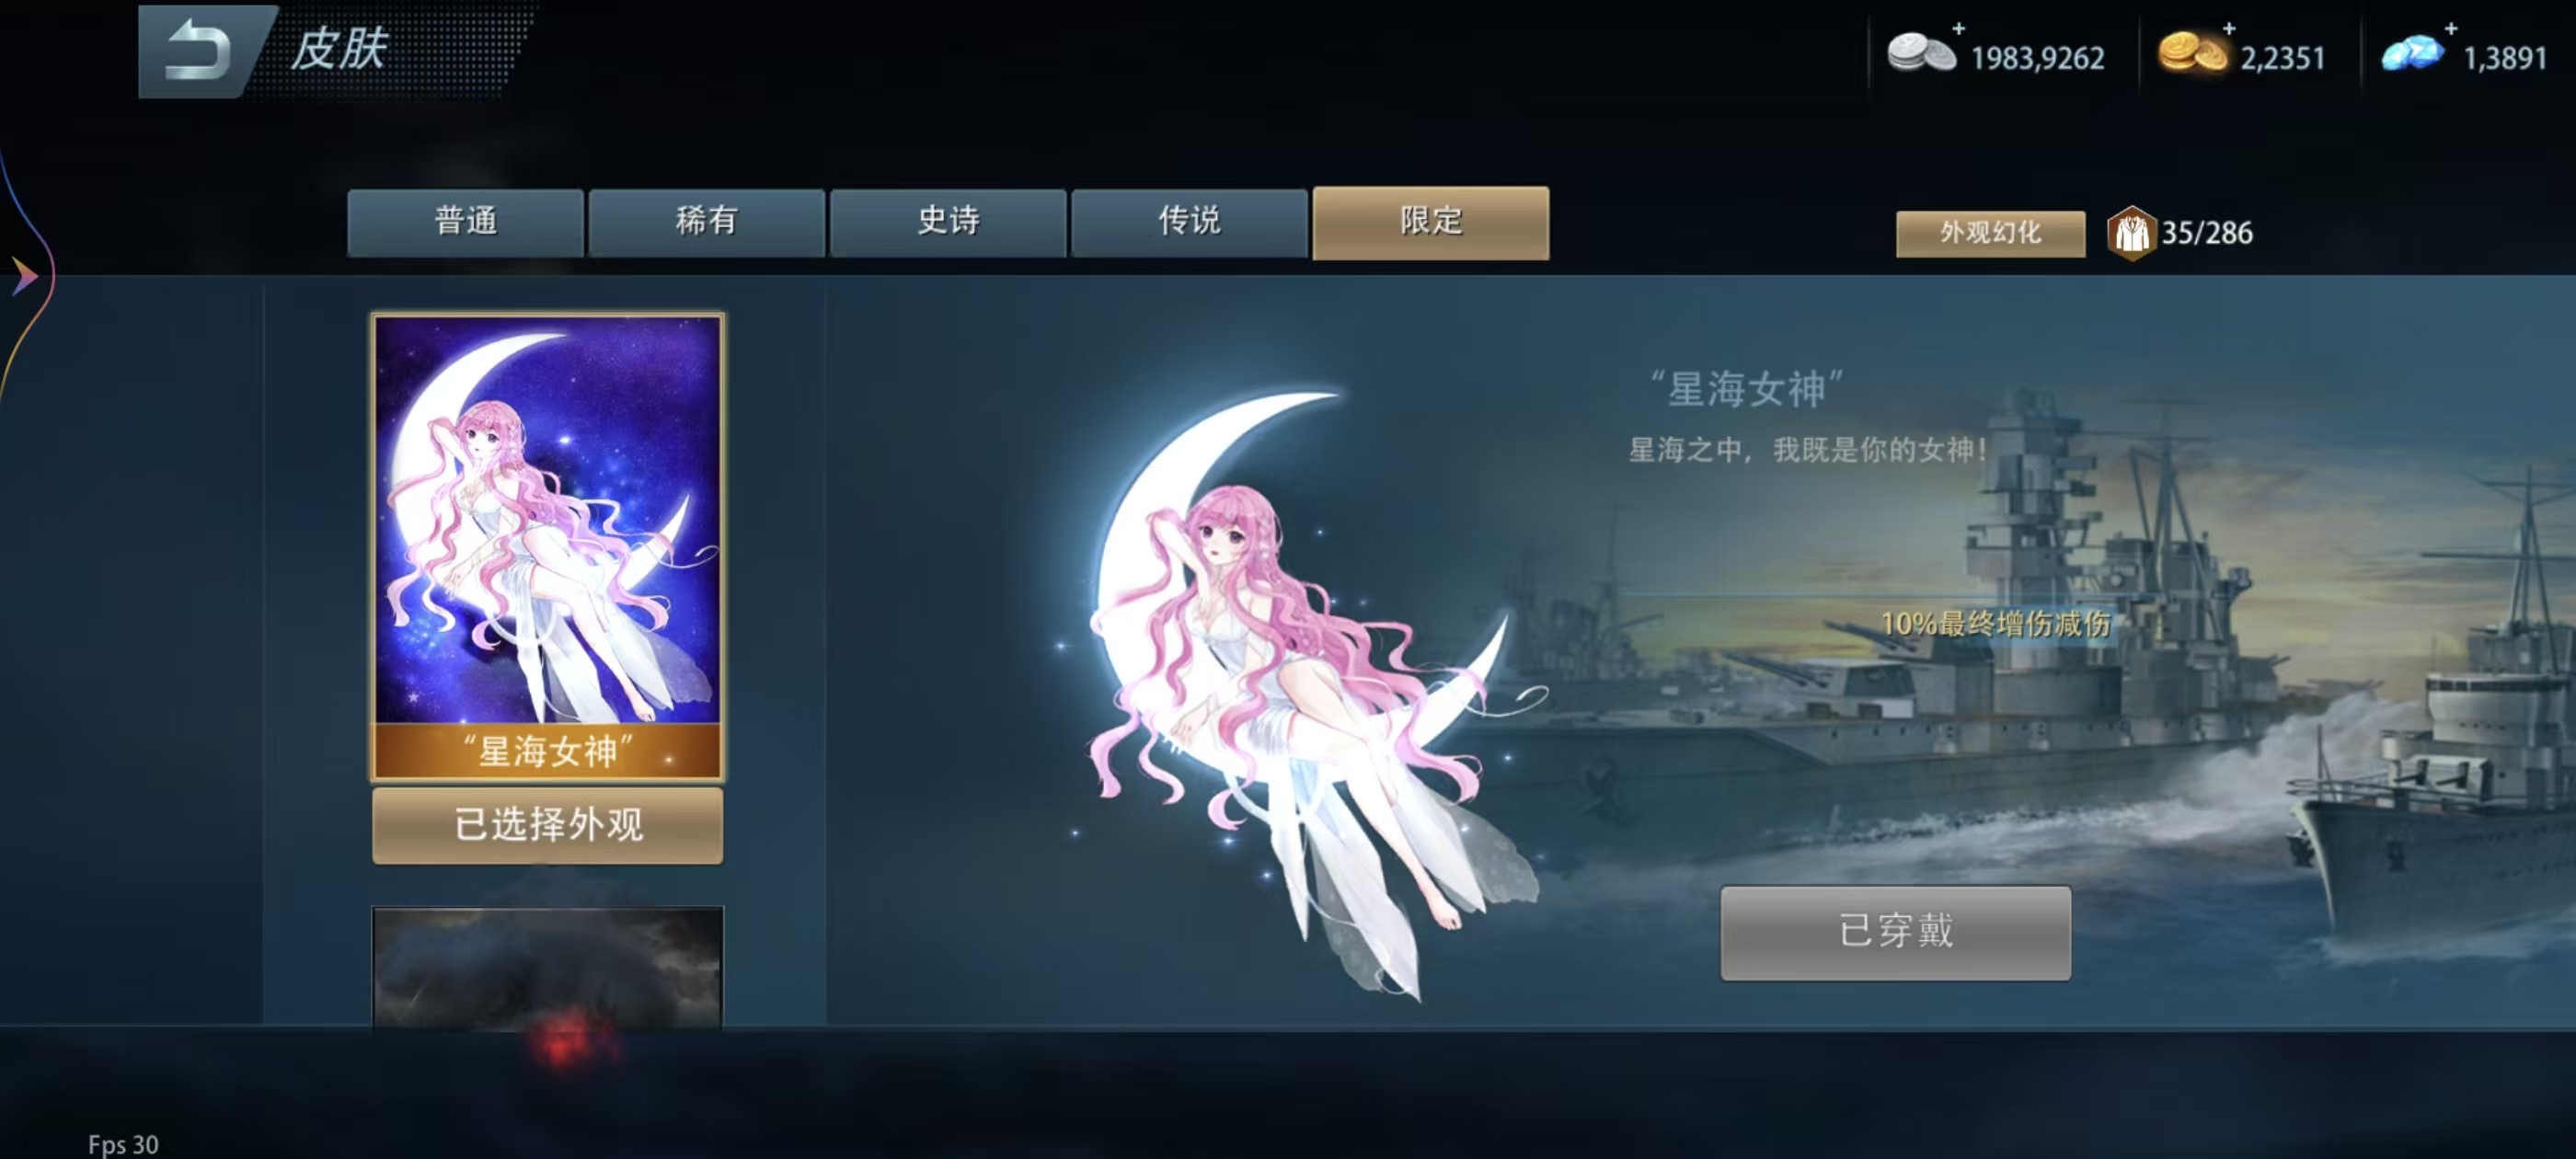Tap the blue diamond currency icon

(2411, 54)
